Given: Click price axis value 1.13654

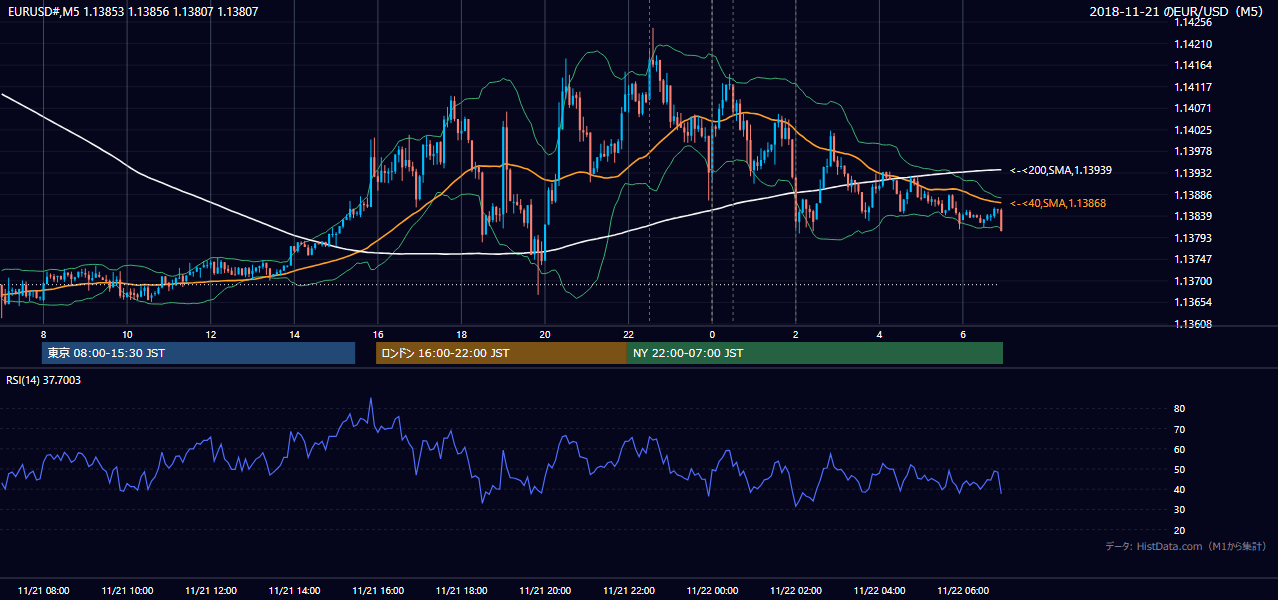Looking at the screenshot, I should pyautogui.click(x=1193, y=302).
